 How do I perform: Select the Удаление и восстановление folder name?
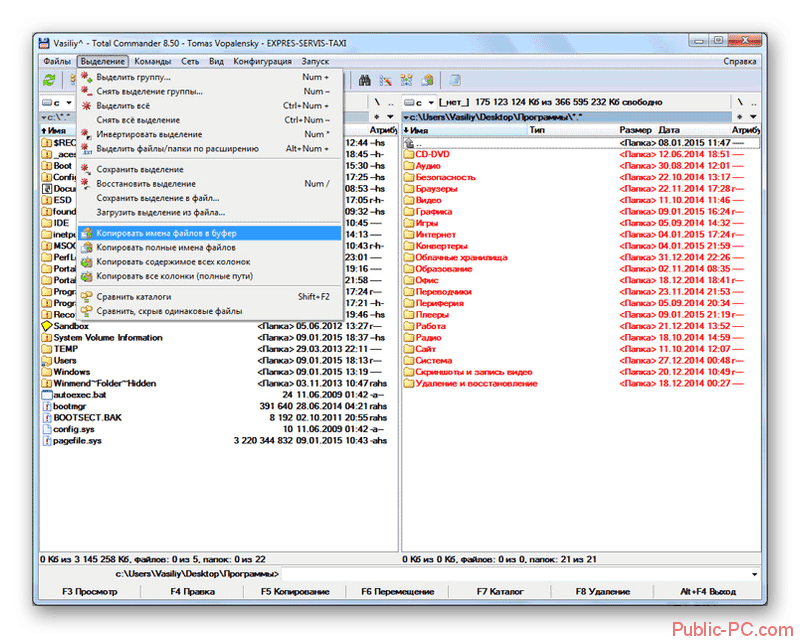pos(476,383)
